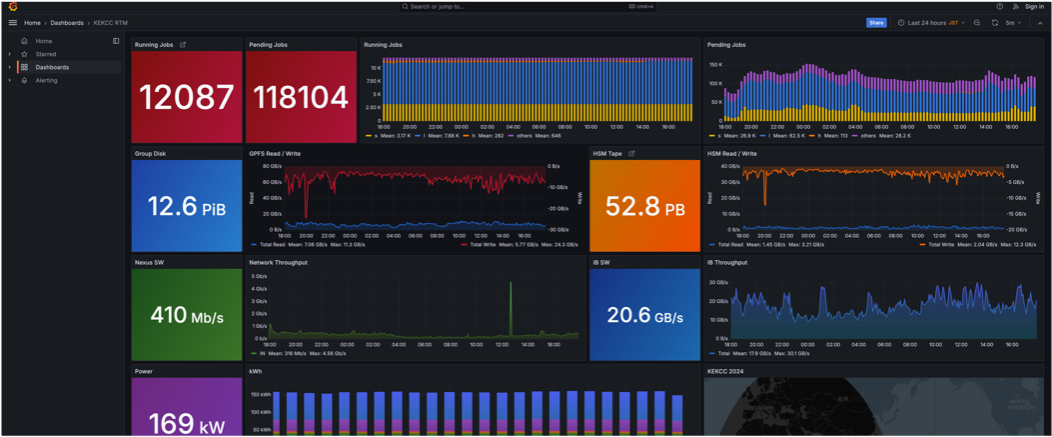Click the zoom out time range icon
Image resolution: width=1052 pixels, height=437 pixels.
point(977,22)
